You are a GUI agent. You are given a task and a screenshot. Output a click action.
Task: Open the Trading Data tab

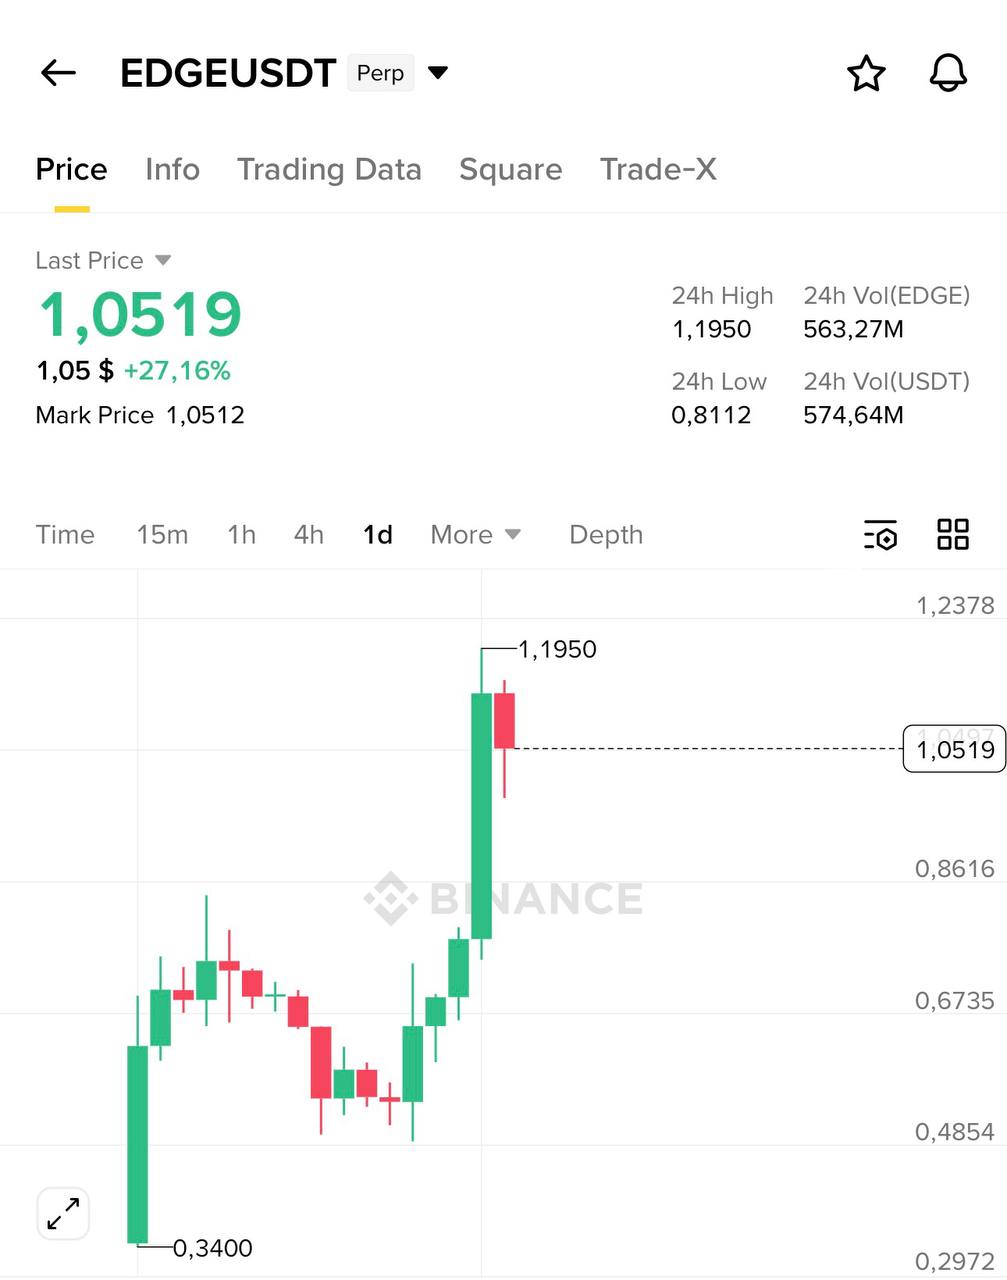[329, 170]
